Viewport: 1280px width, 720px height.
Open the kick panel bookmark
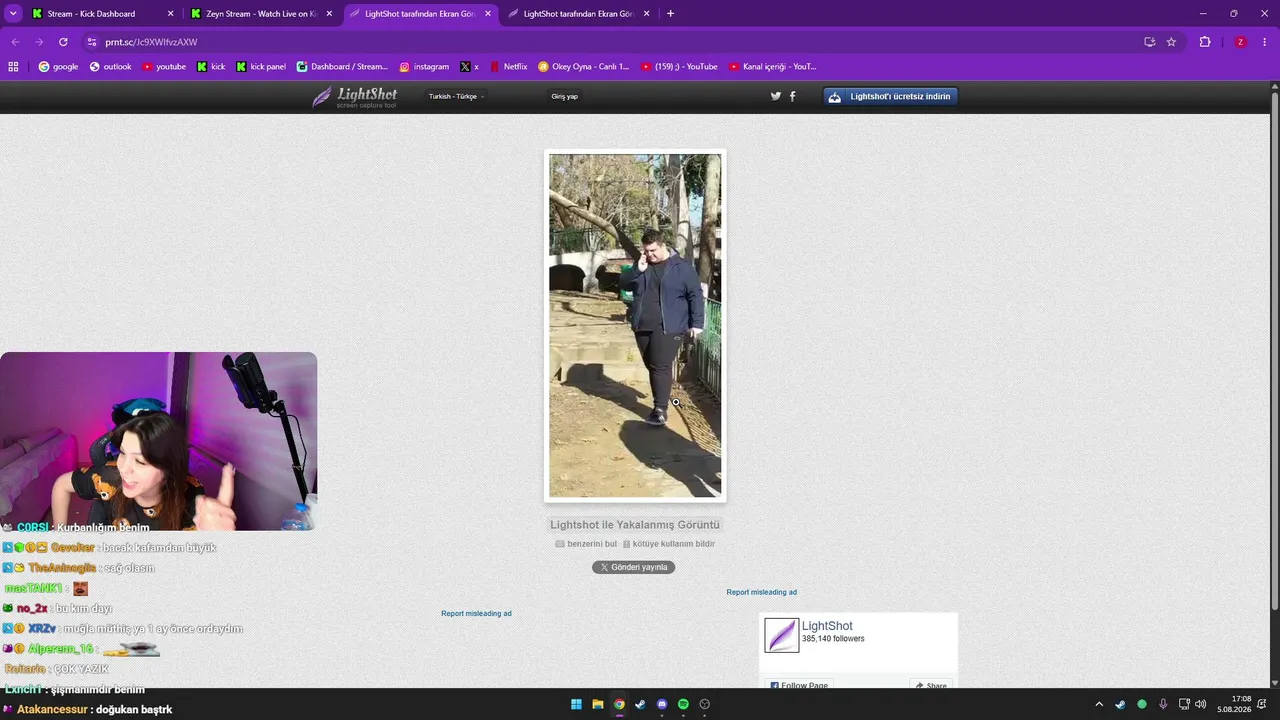click(x=261, y=67)
